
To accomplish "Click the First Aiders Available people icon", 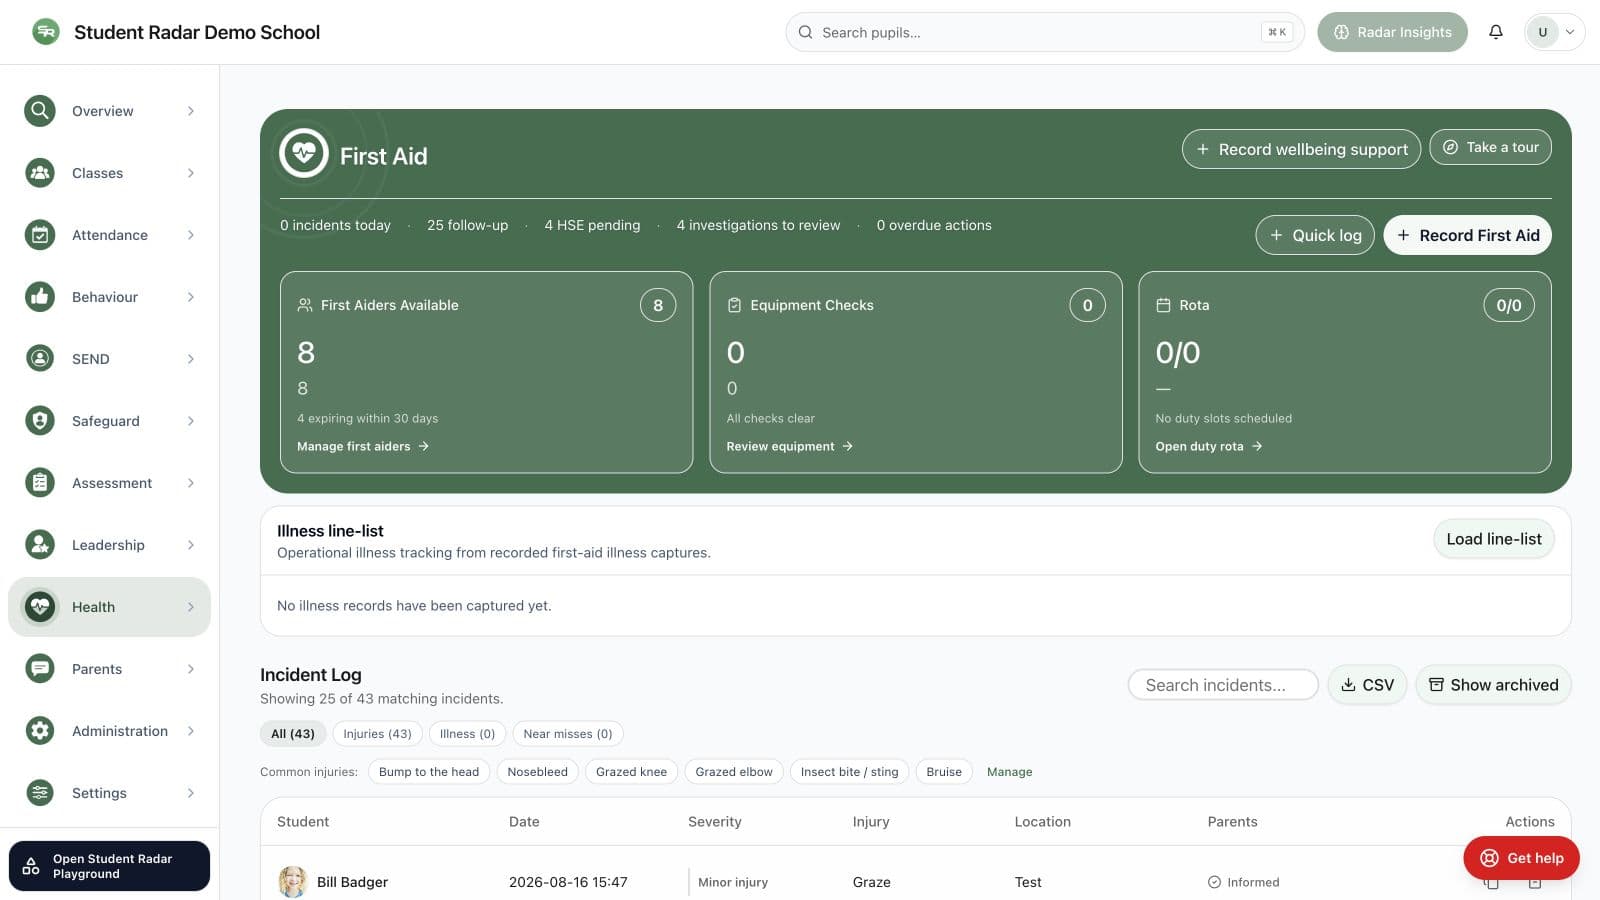I will 305,305.
